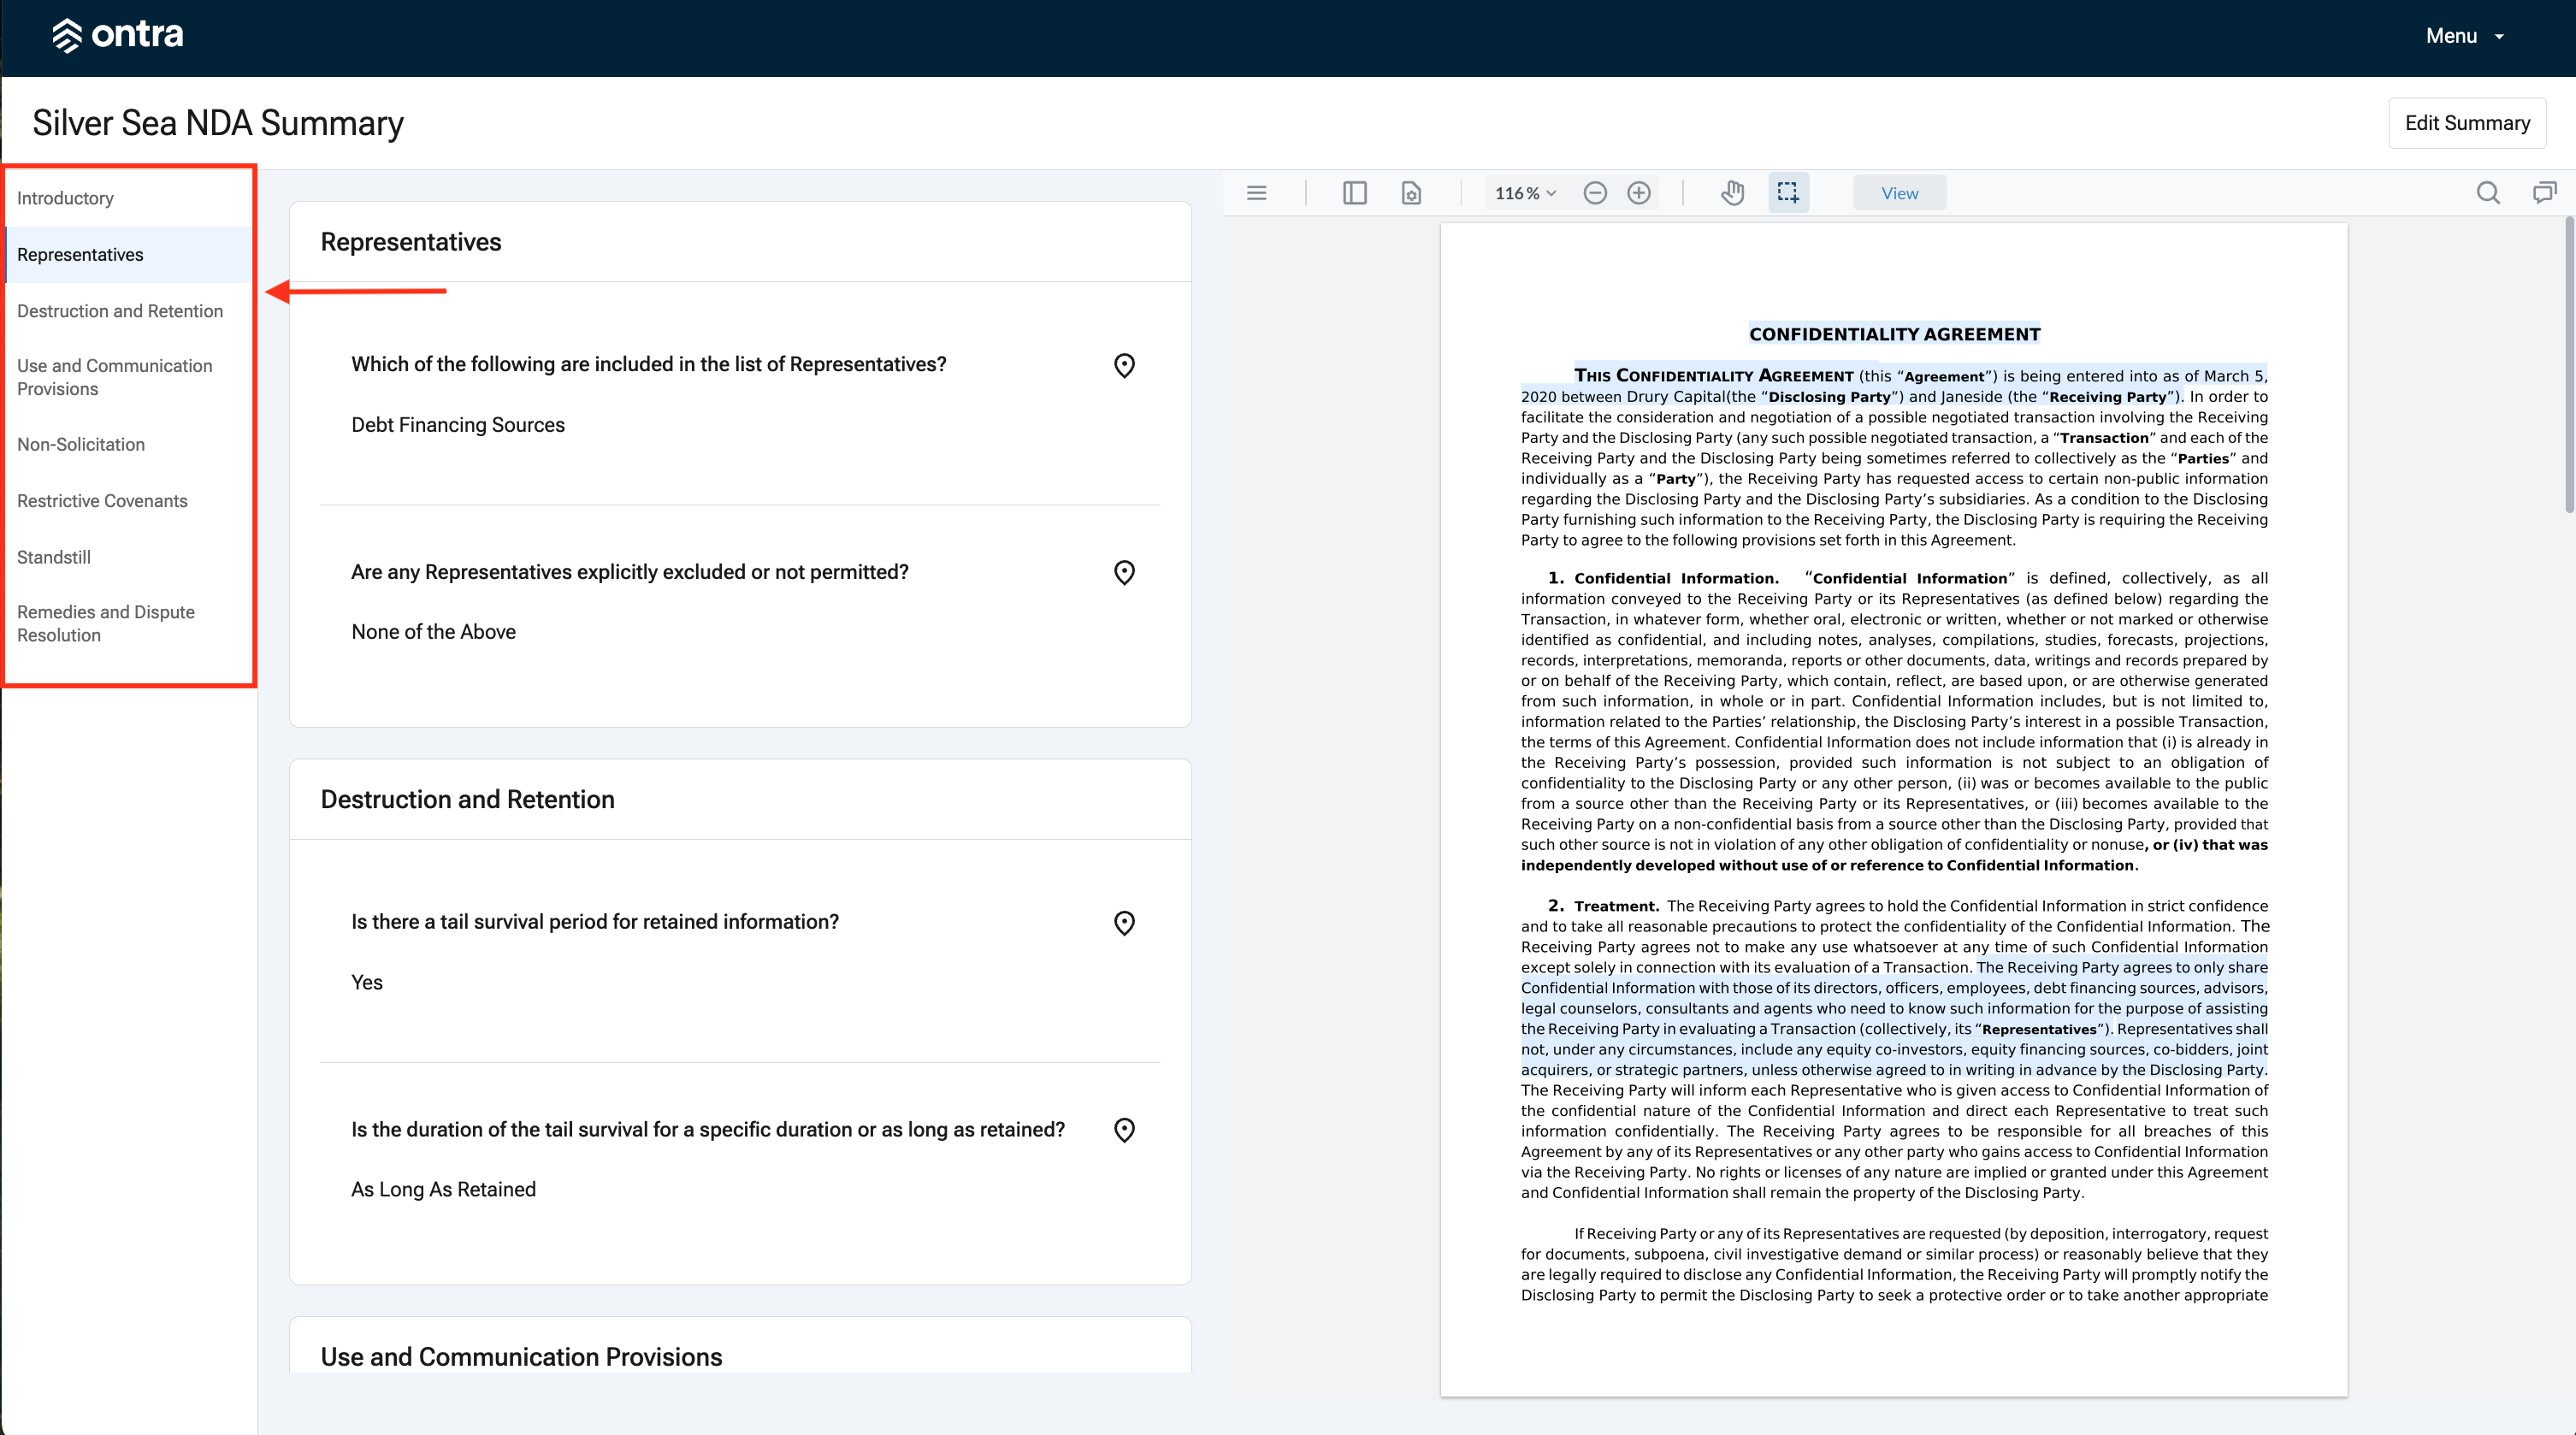Click the 'Debt Financing Sources' answer

(x=458, y=425)
